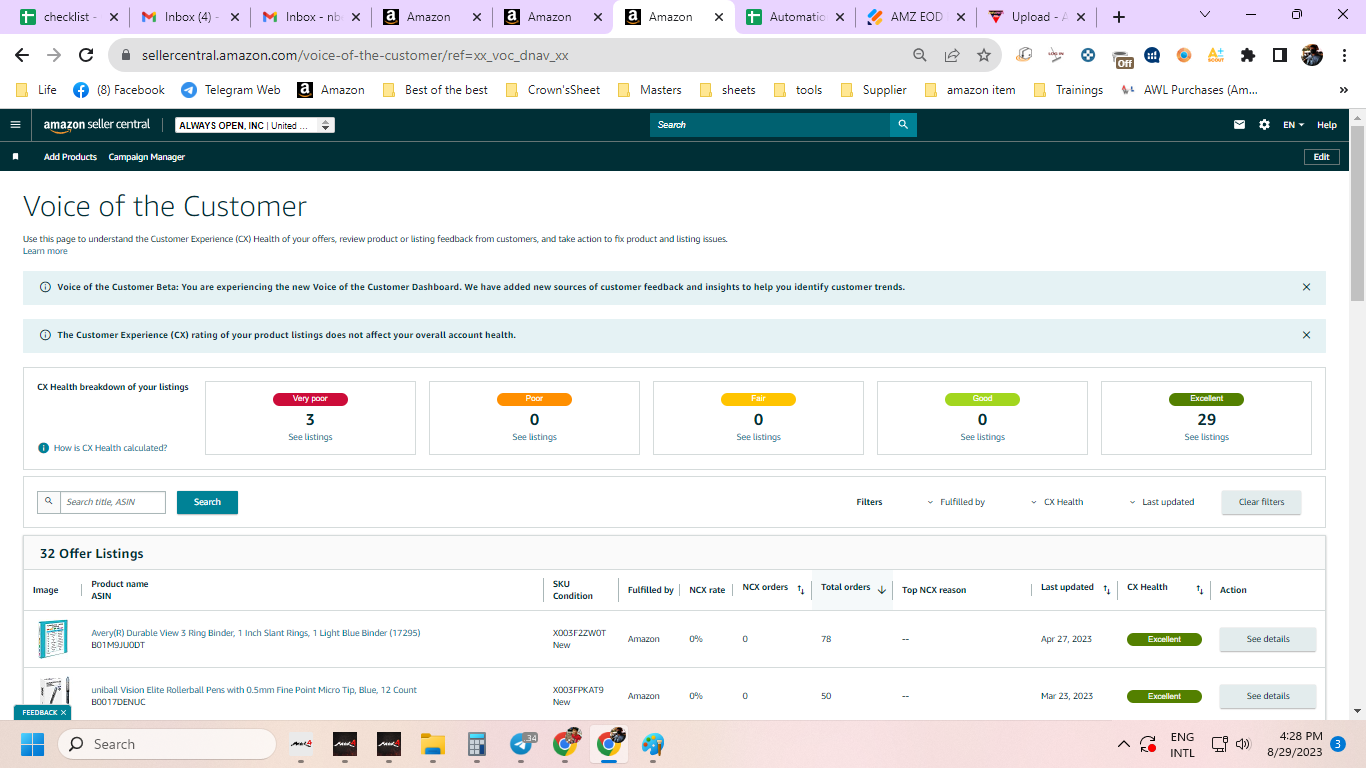Click the info icon beside How is CX Health calculated

43,448
